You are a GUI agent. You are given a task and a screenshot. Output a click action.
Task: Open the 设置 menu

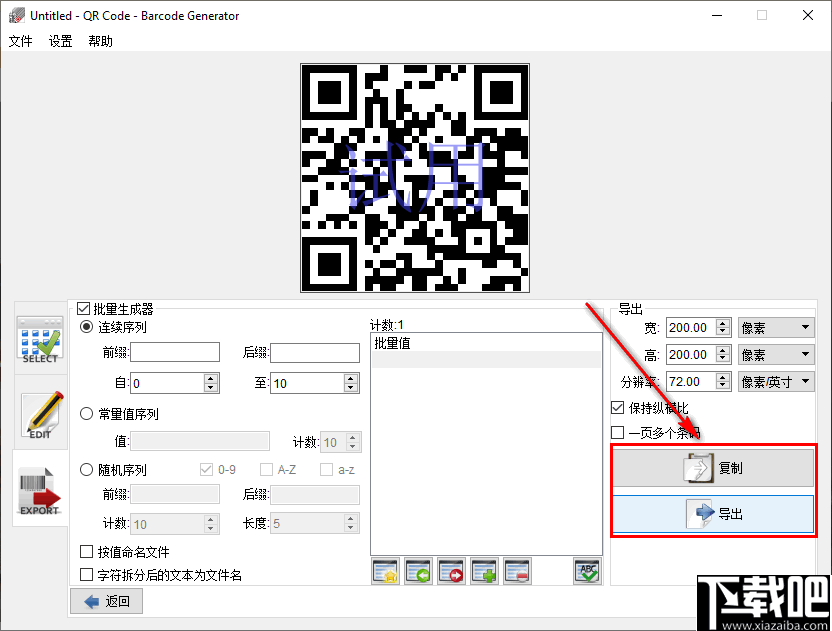coord(59,42)
